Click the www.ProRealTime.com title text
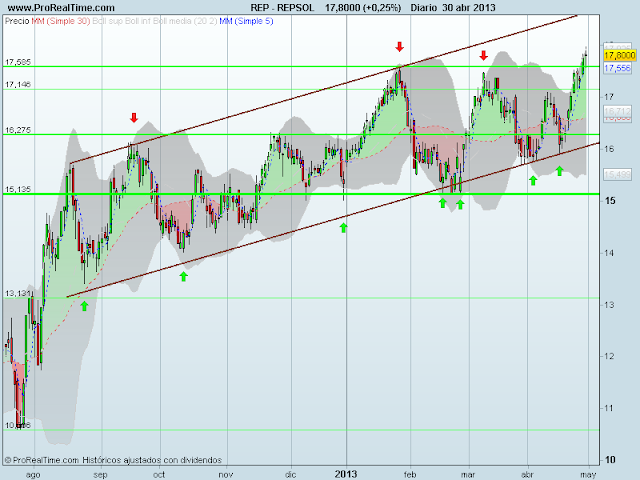This screenshot has width=640, height=480. [x=61, y=8]
